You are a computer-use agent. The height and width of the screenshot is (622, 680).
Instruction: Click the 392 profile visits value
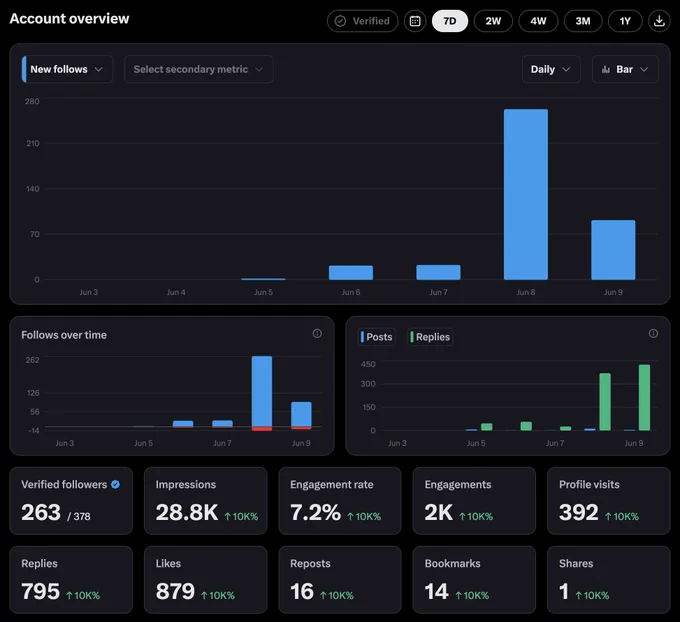(579, 512)
